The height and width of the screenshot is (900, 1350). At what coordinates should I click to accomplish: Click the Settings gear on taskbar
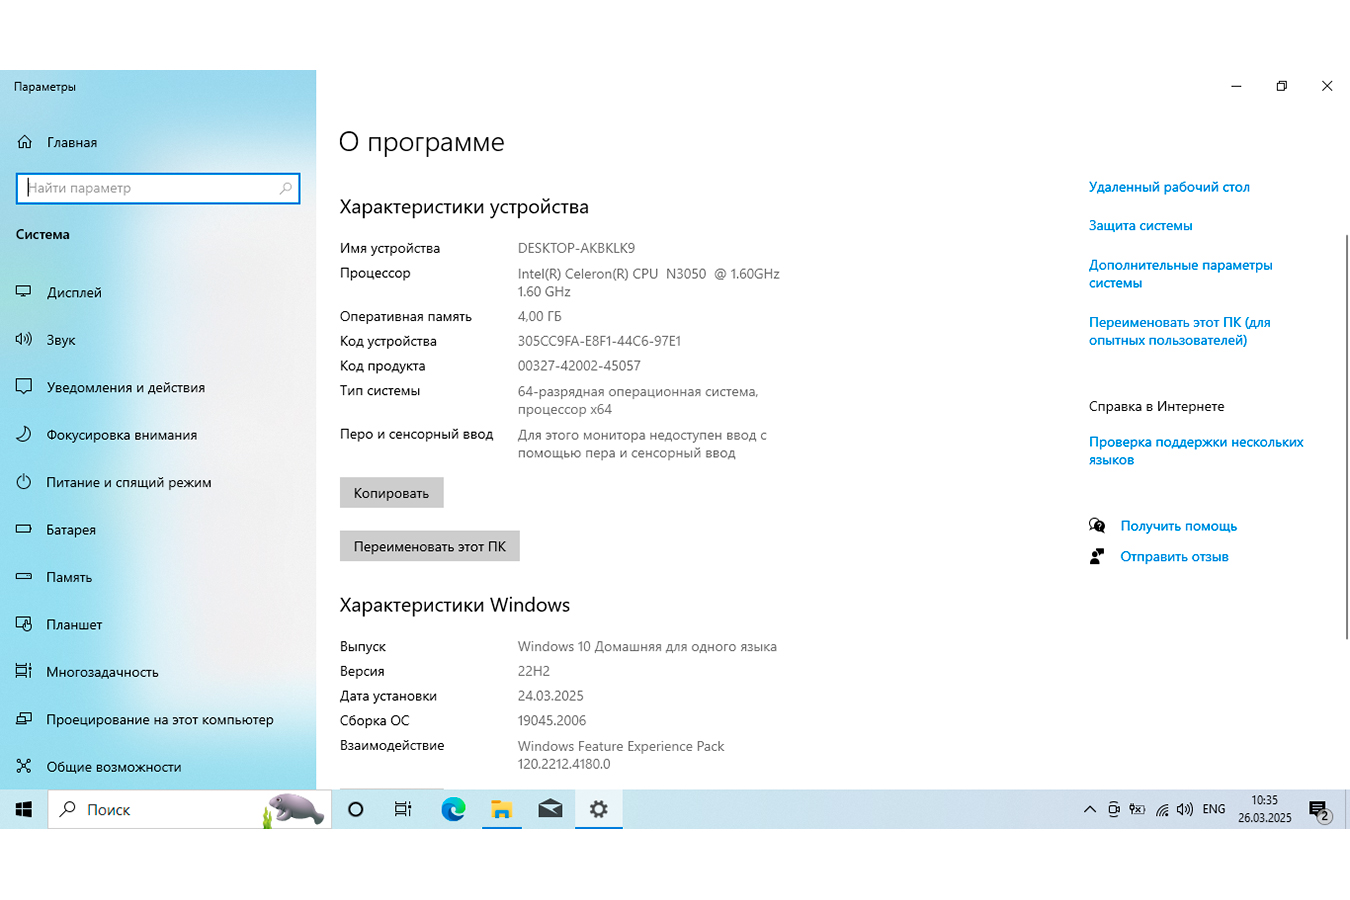click(x=599, y=809)
